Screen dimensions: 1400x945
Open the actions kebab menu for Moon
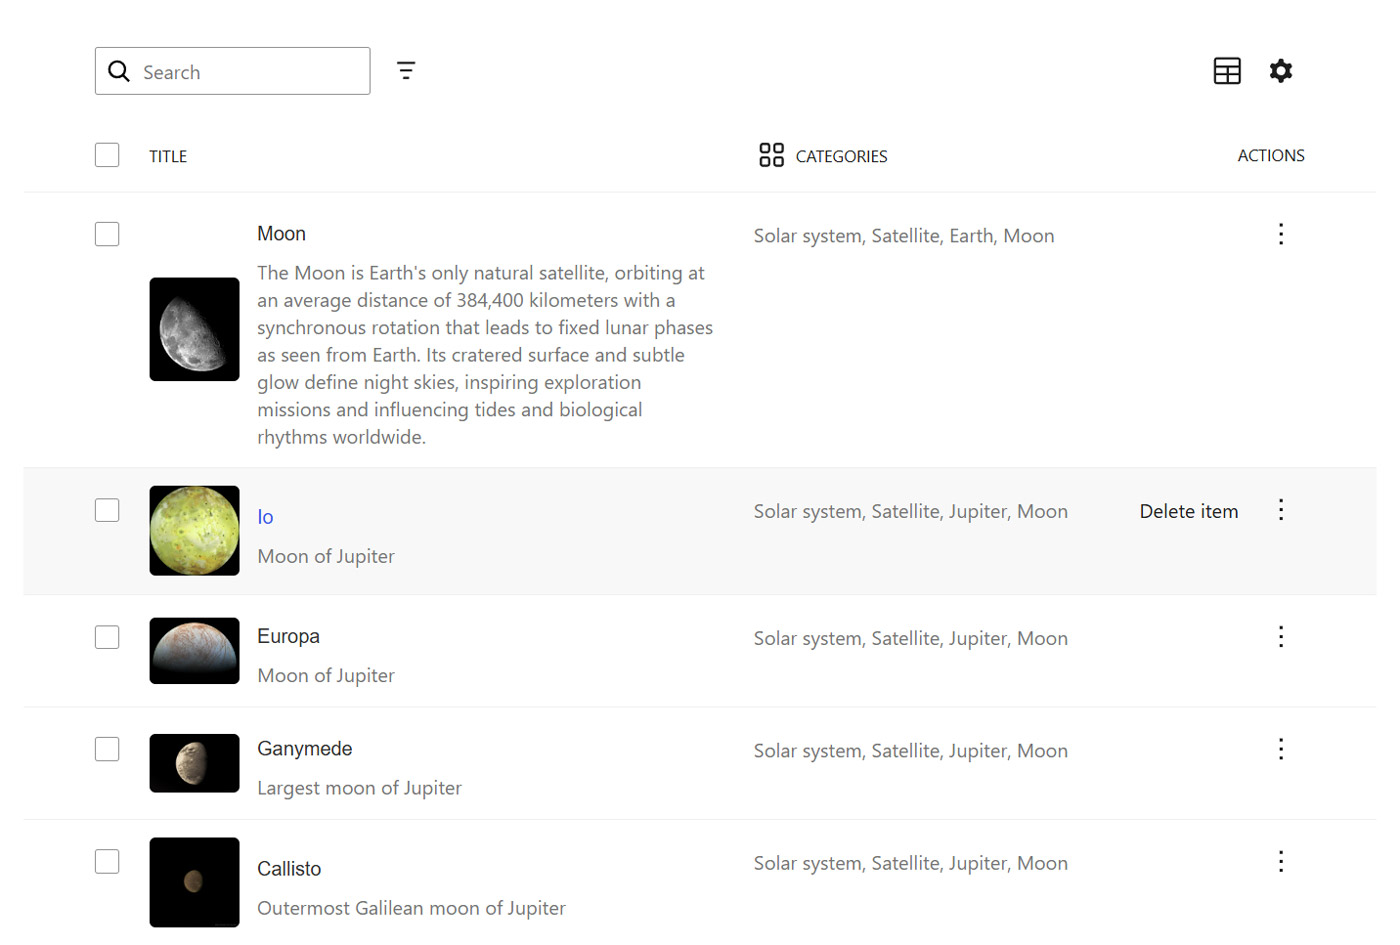point(1281,233)
